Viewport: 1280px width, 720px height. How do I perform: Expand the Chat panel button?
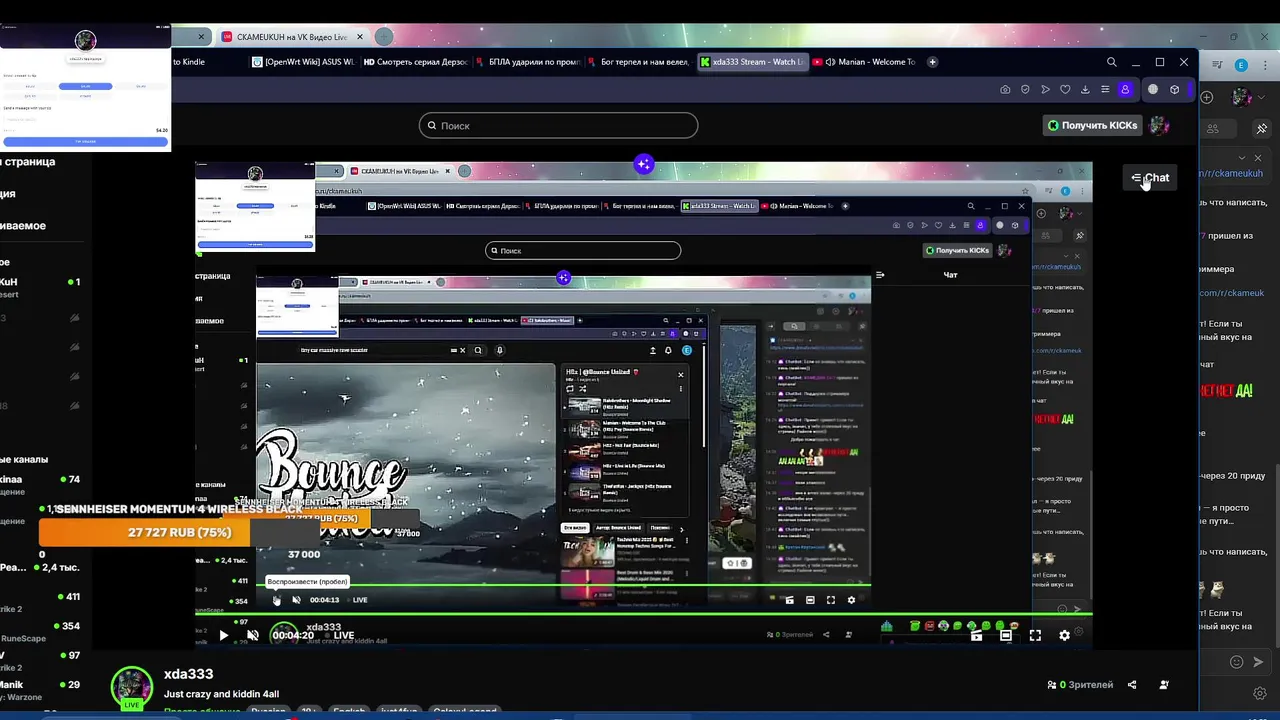point(1150,178)
